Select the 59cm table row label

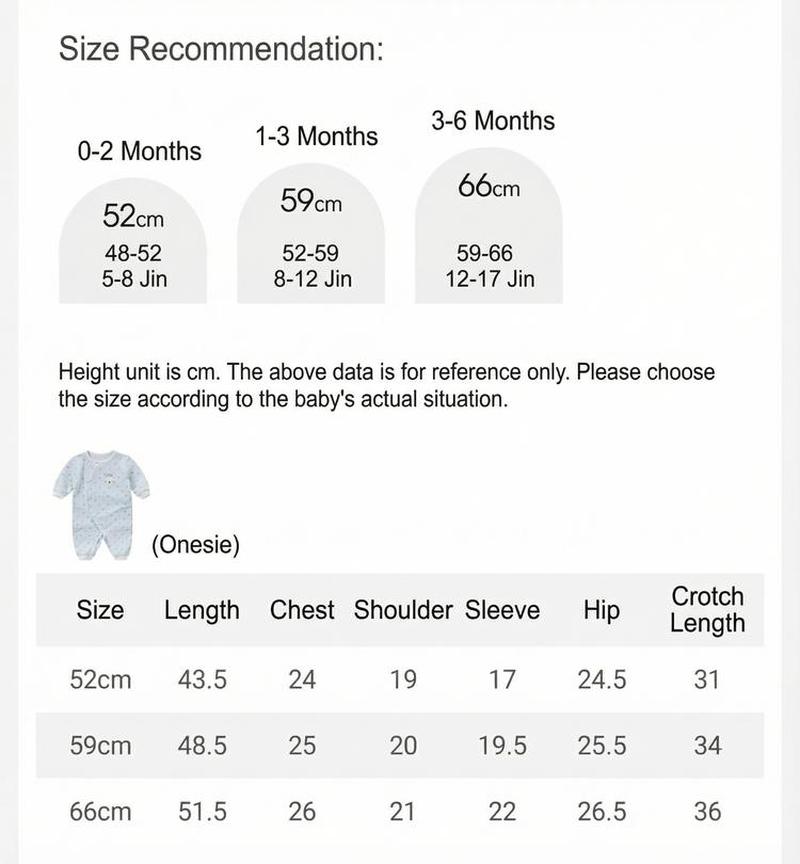coord(100,746)
